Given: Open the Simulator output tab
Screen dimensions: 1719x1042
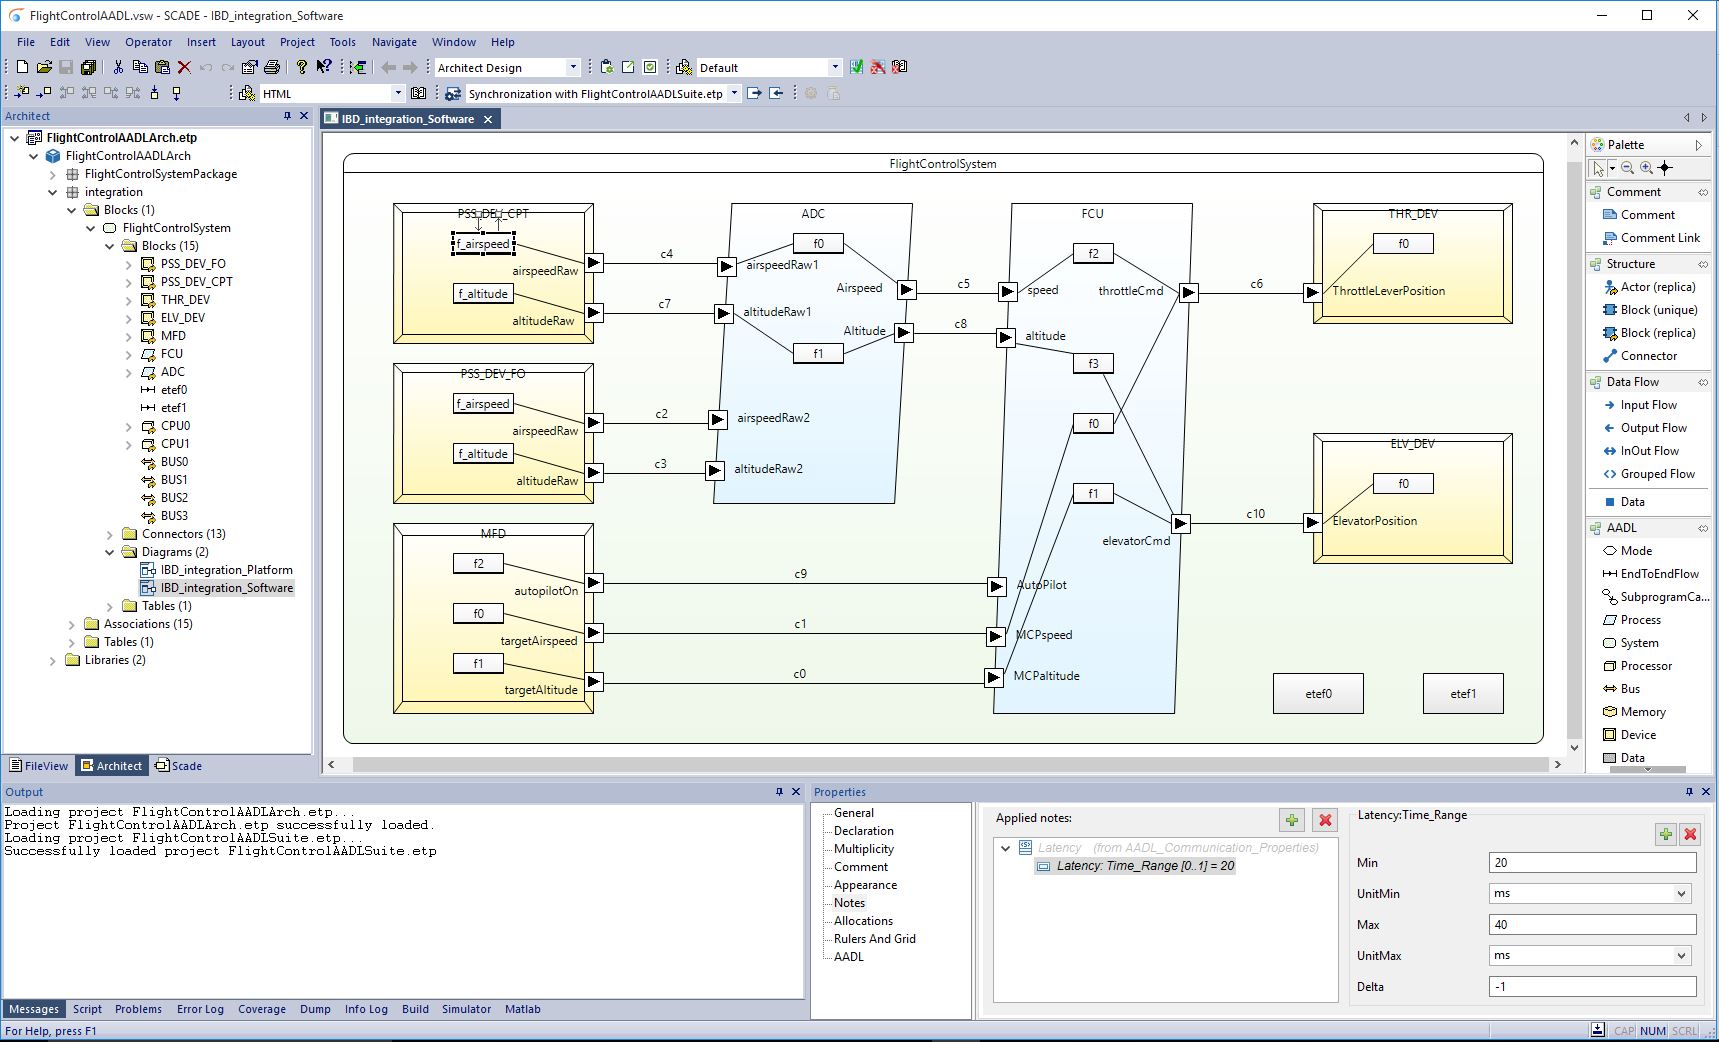Looking at the screenshot, I should 466,1009.
